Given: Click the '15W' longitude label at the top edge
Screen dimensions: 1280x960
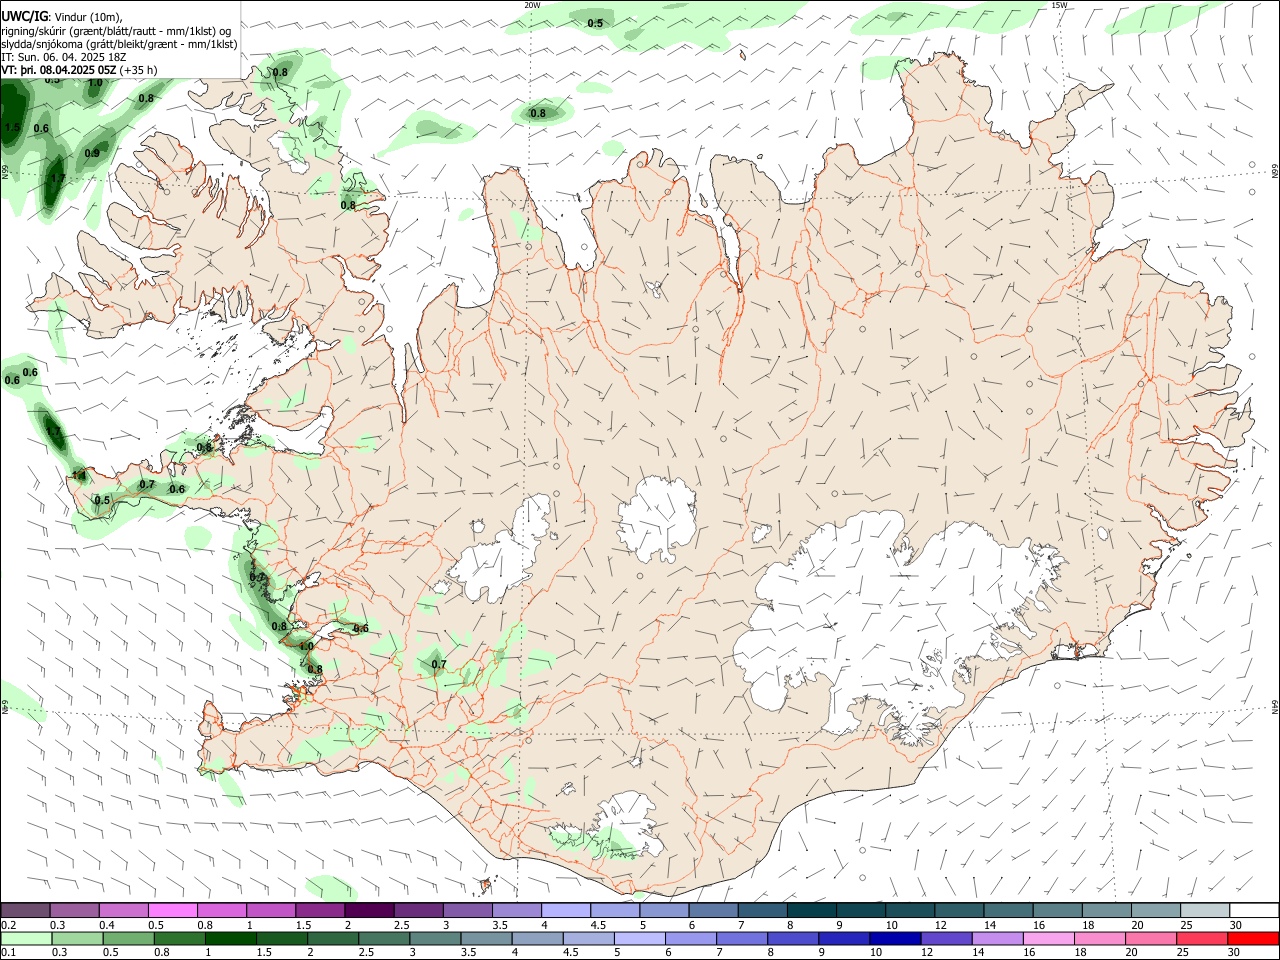Looking at the screenshot, I should [x=1059, y=5].
